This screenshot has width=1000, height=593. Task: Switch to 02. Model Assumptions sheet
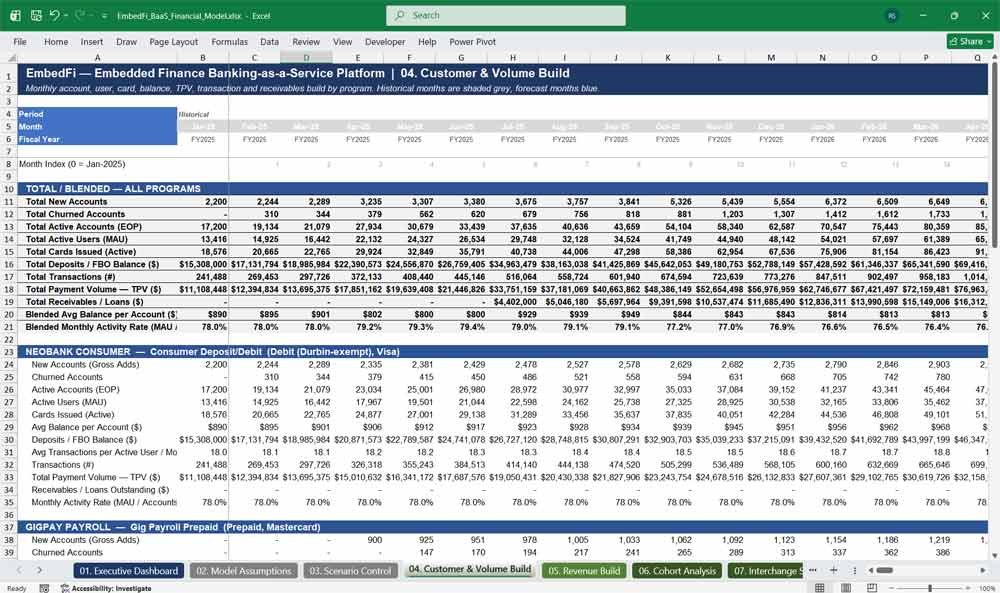click(244, 571)
